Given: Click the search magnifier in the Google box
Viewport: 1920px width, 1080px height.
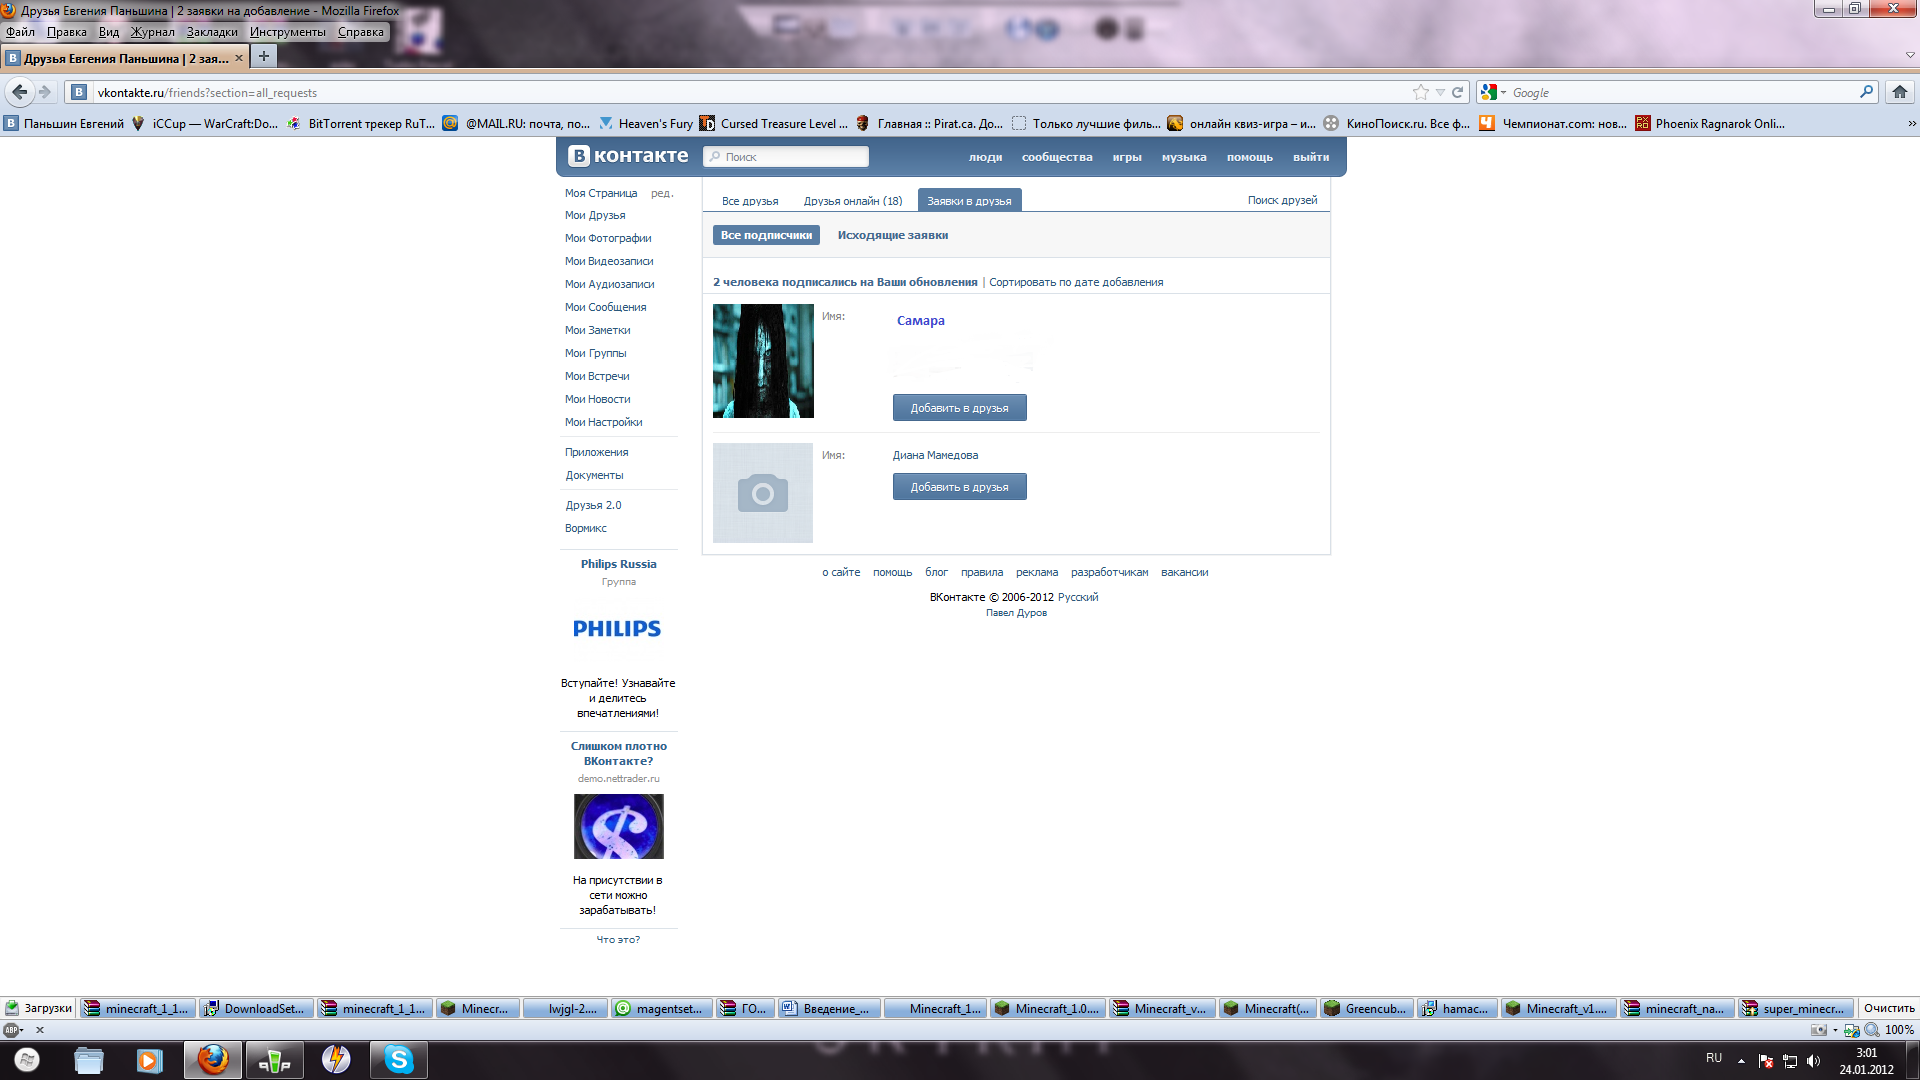Looking at the screenshot, I should point(1866,92).
